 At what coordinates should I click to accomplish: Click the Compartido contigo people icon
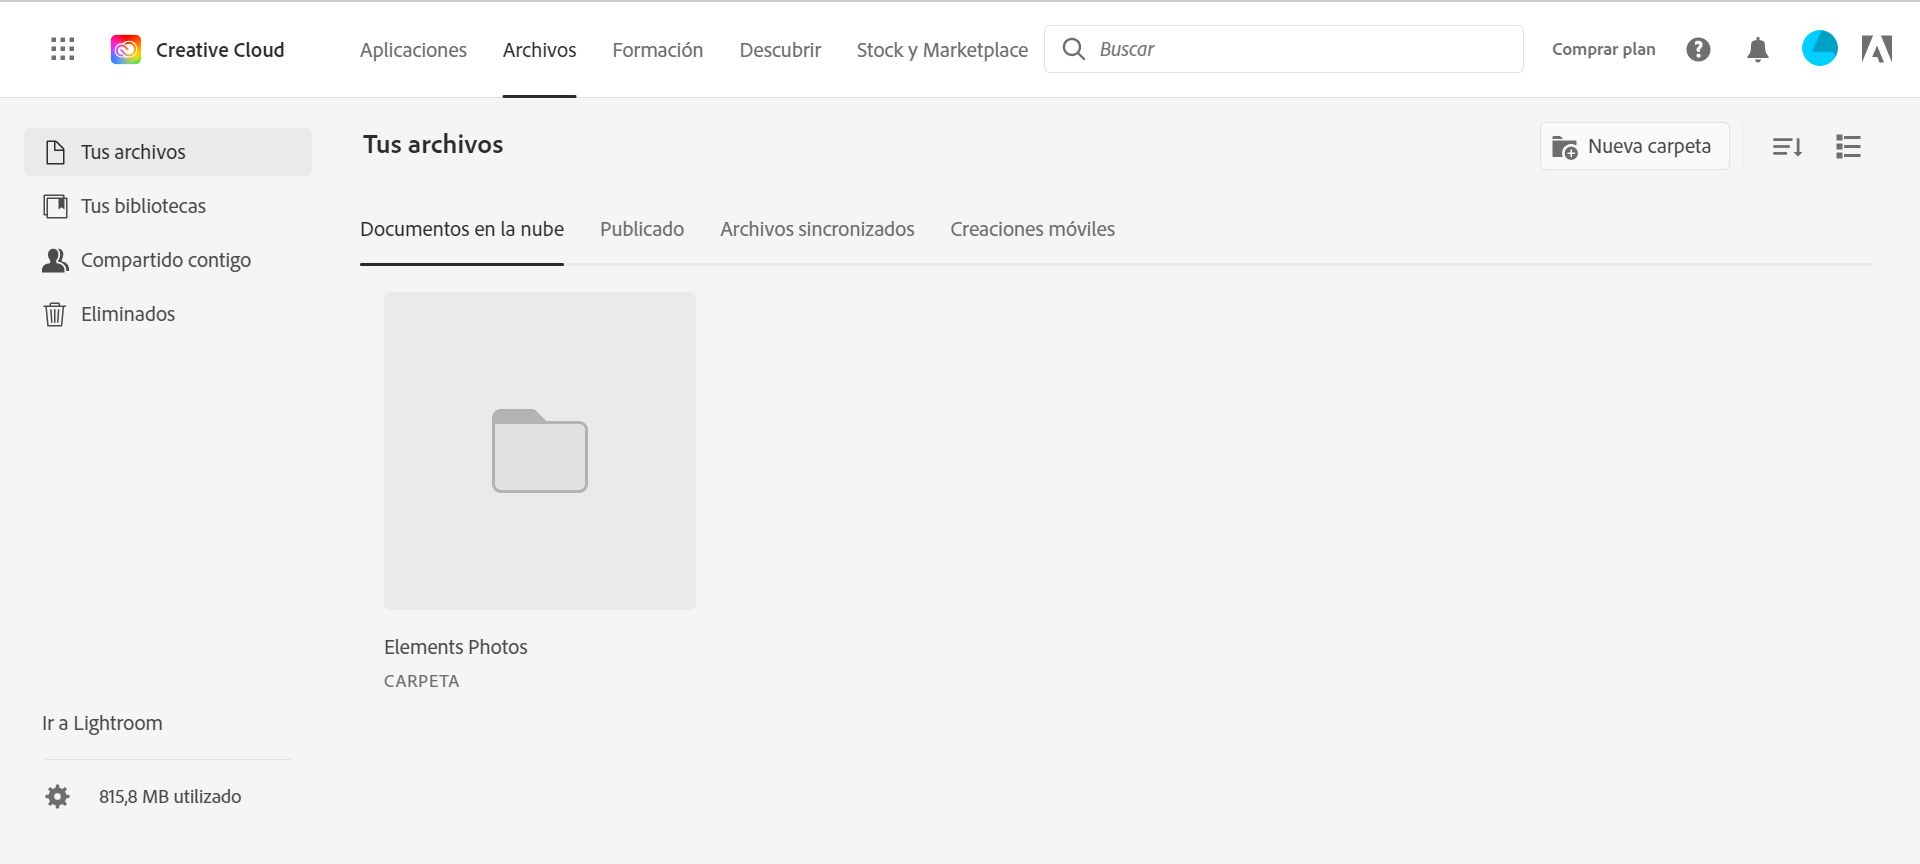click(55, 260)
